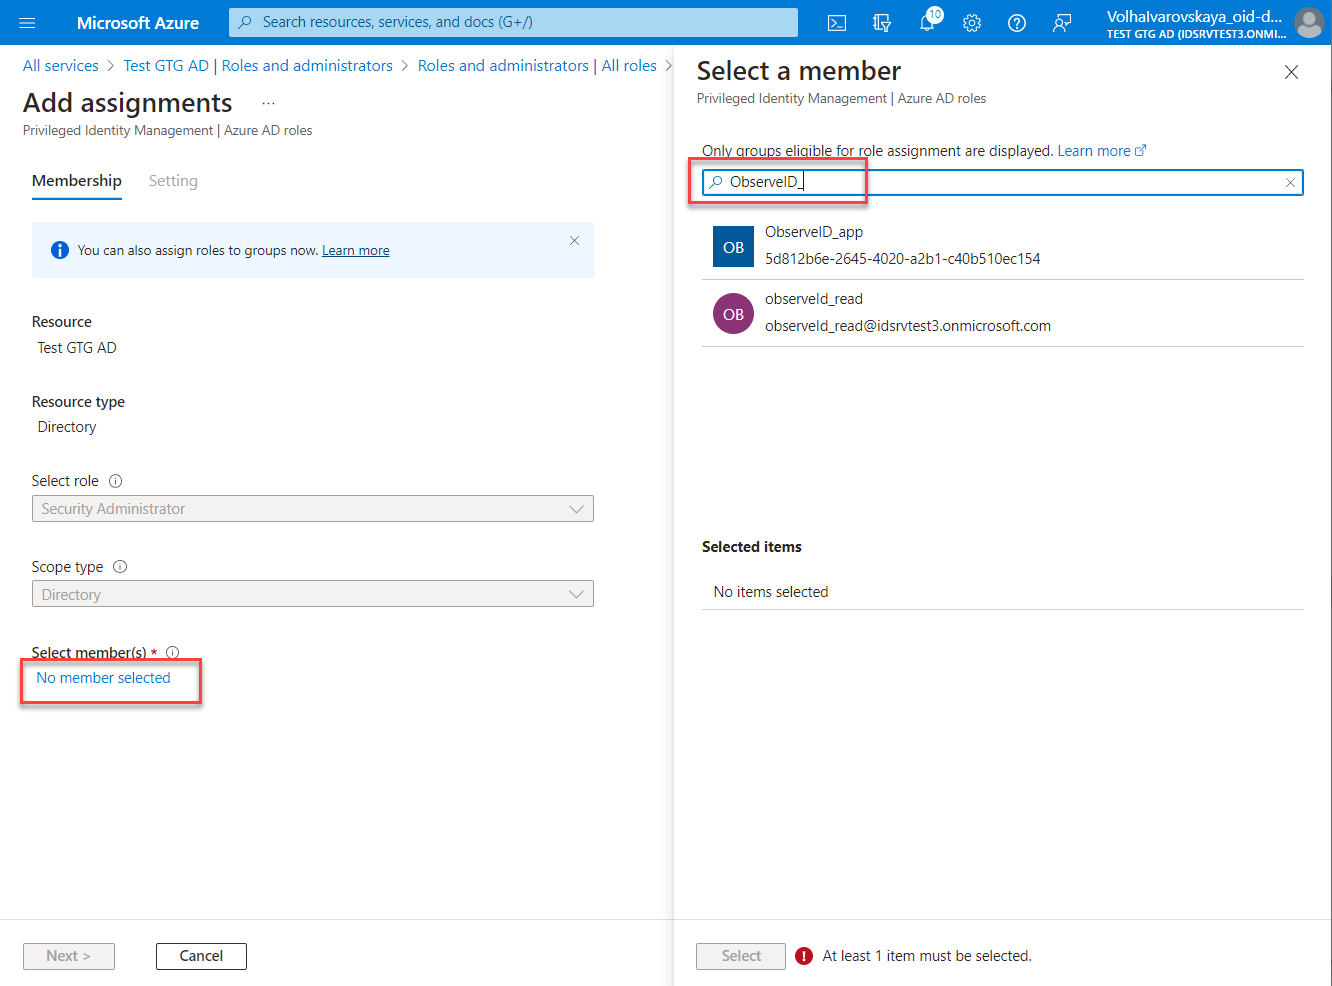Click the Feedback icon in header

tap(1062, 23)
